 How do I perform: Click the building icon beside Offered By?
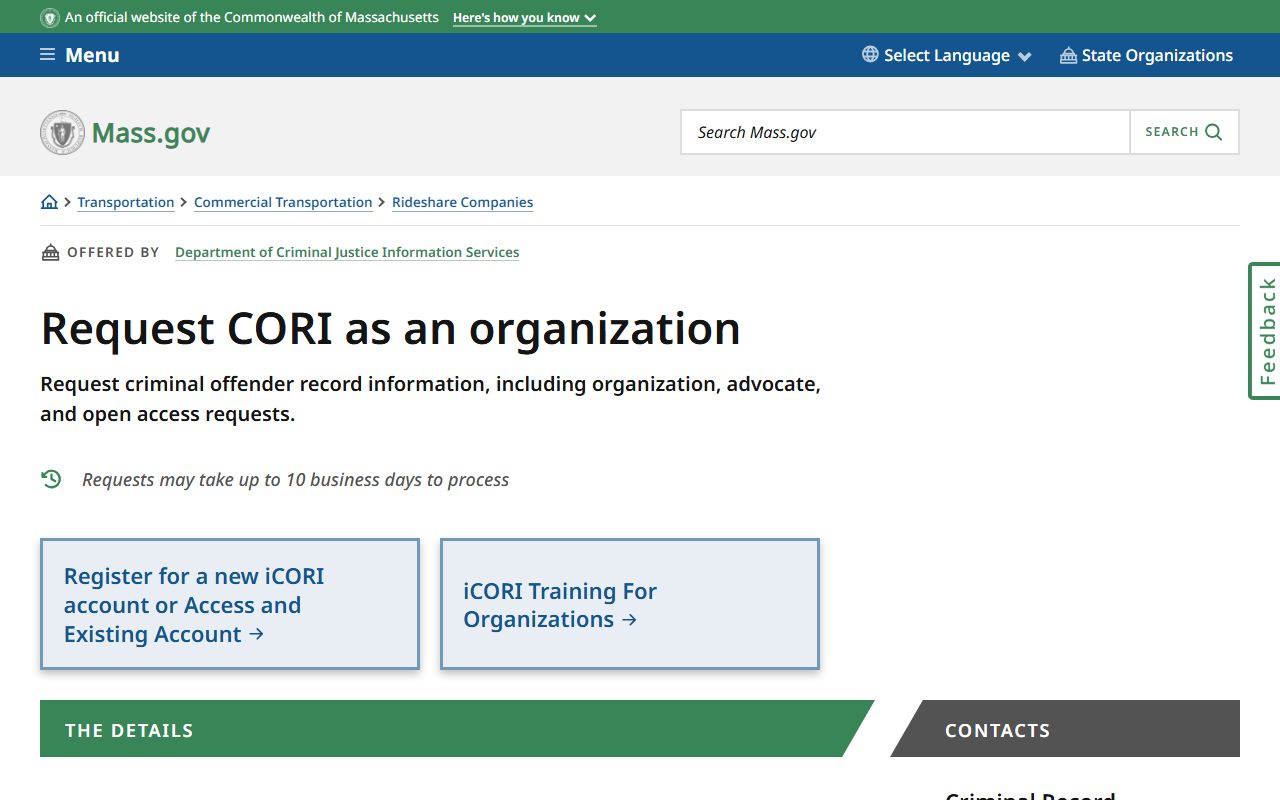pos(50,252)
